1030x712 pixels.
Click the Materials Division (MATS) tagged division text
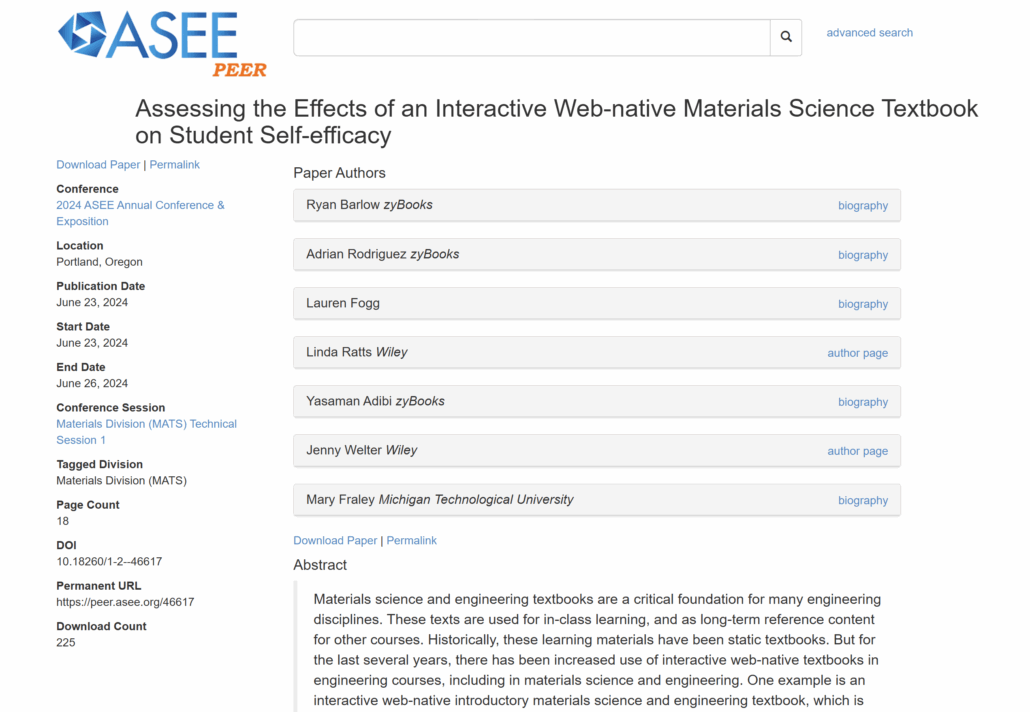point(122,481)
